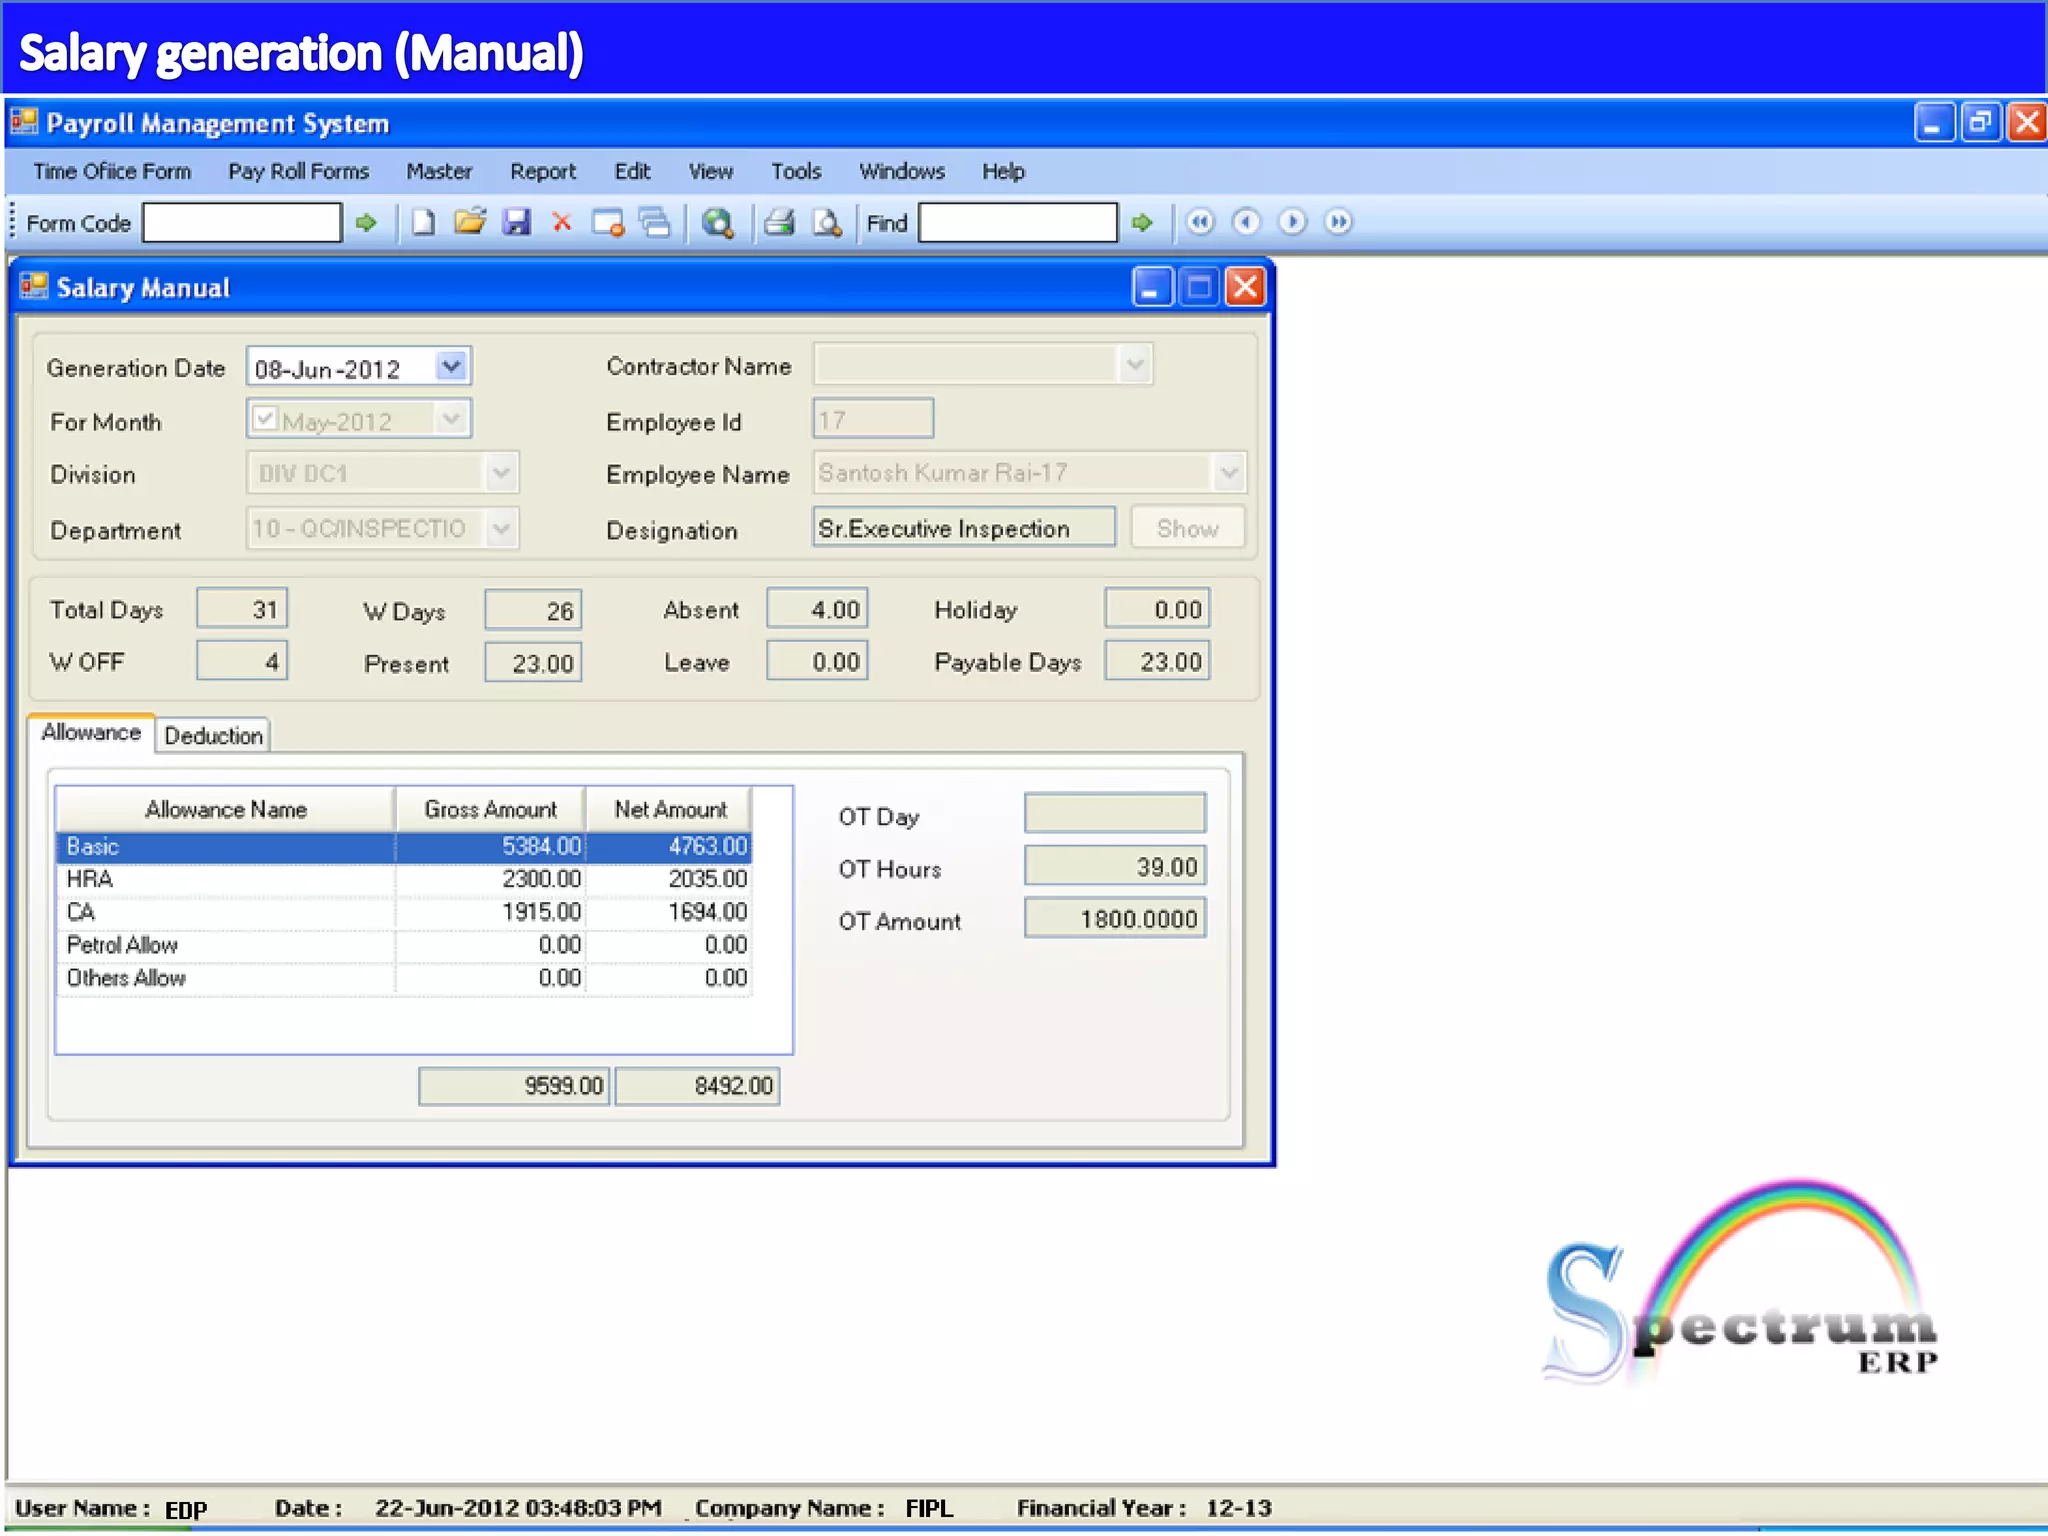The width and height of the screenshot is (2048, 1536).
Task: Open the Report menu
Action: click(x=543, y=171)
